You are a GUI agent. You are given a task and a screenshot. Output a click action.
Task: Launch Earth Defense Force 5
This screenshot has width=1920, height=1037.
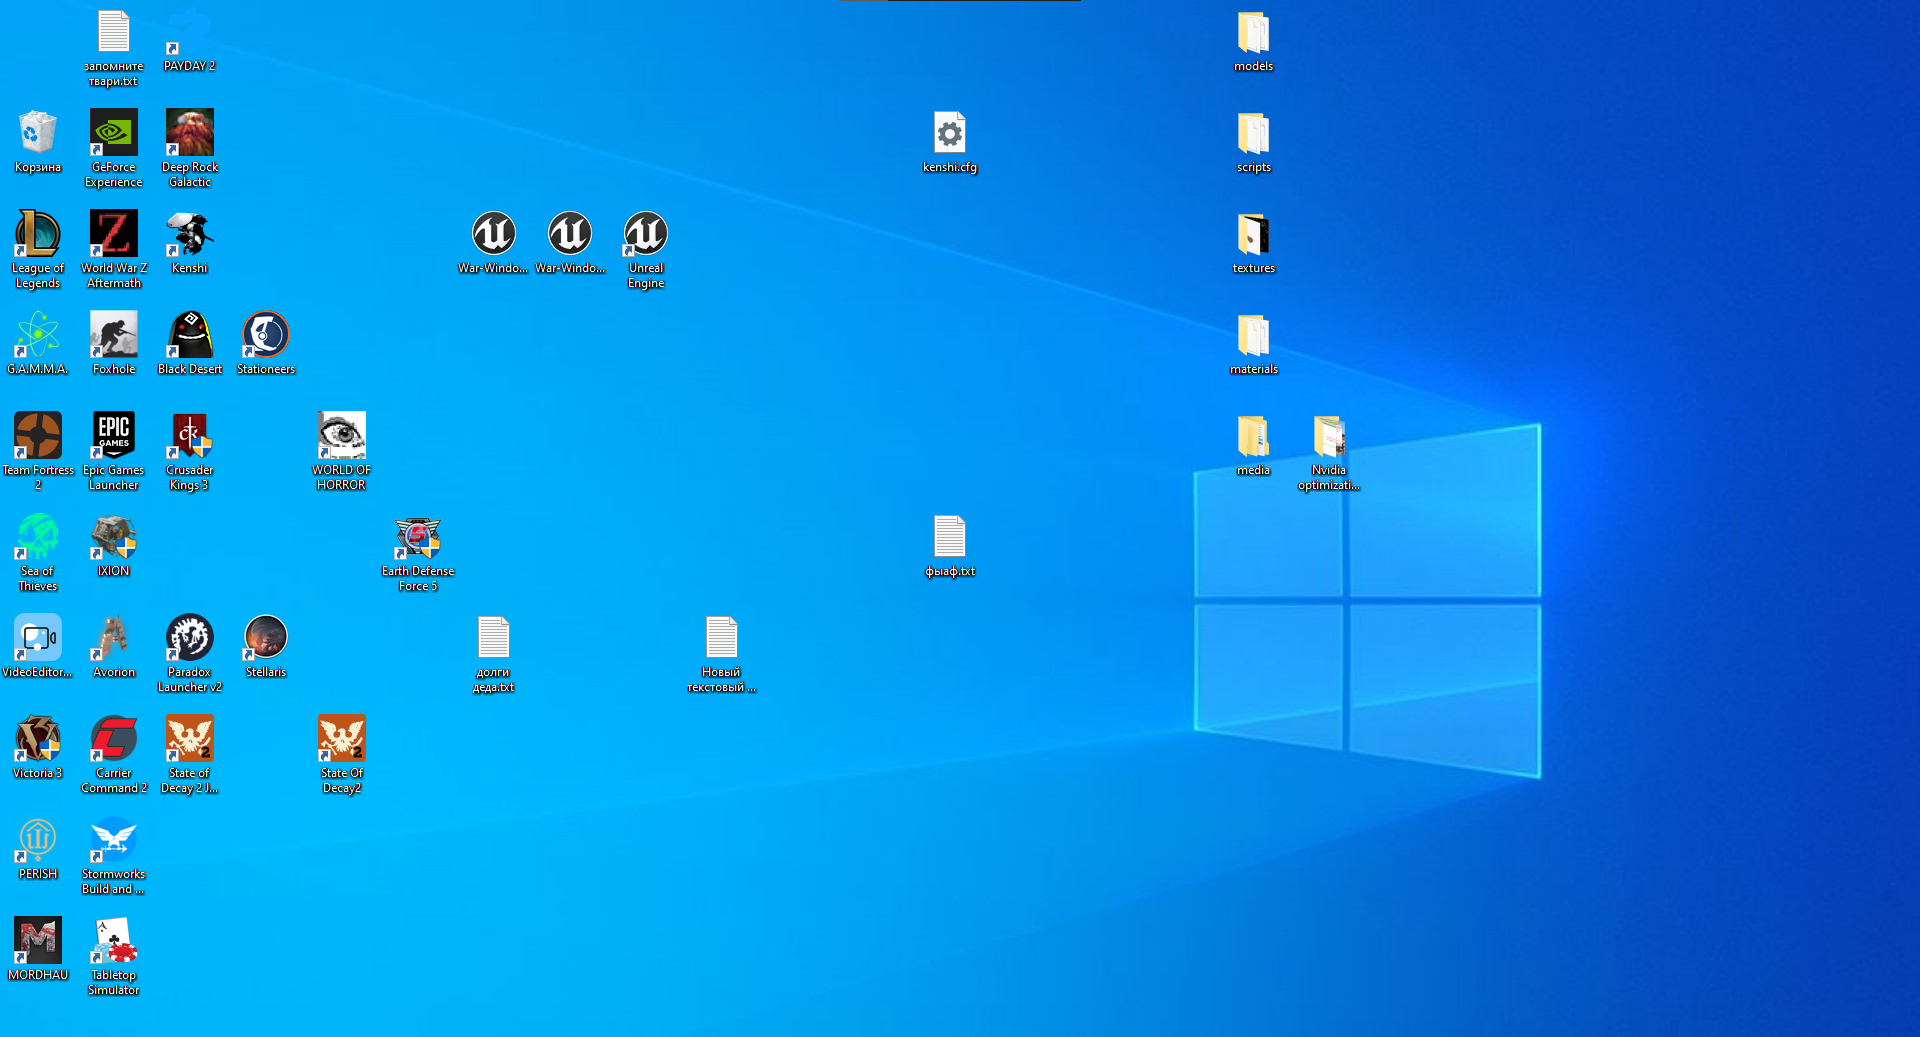[x=418, y=552]
